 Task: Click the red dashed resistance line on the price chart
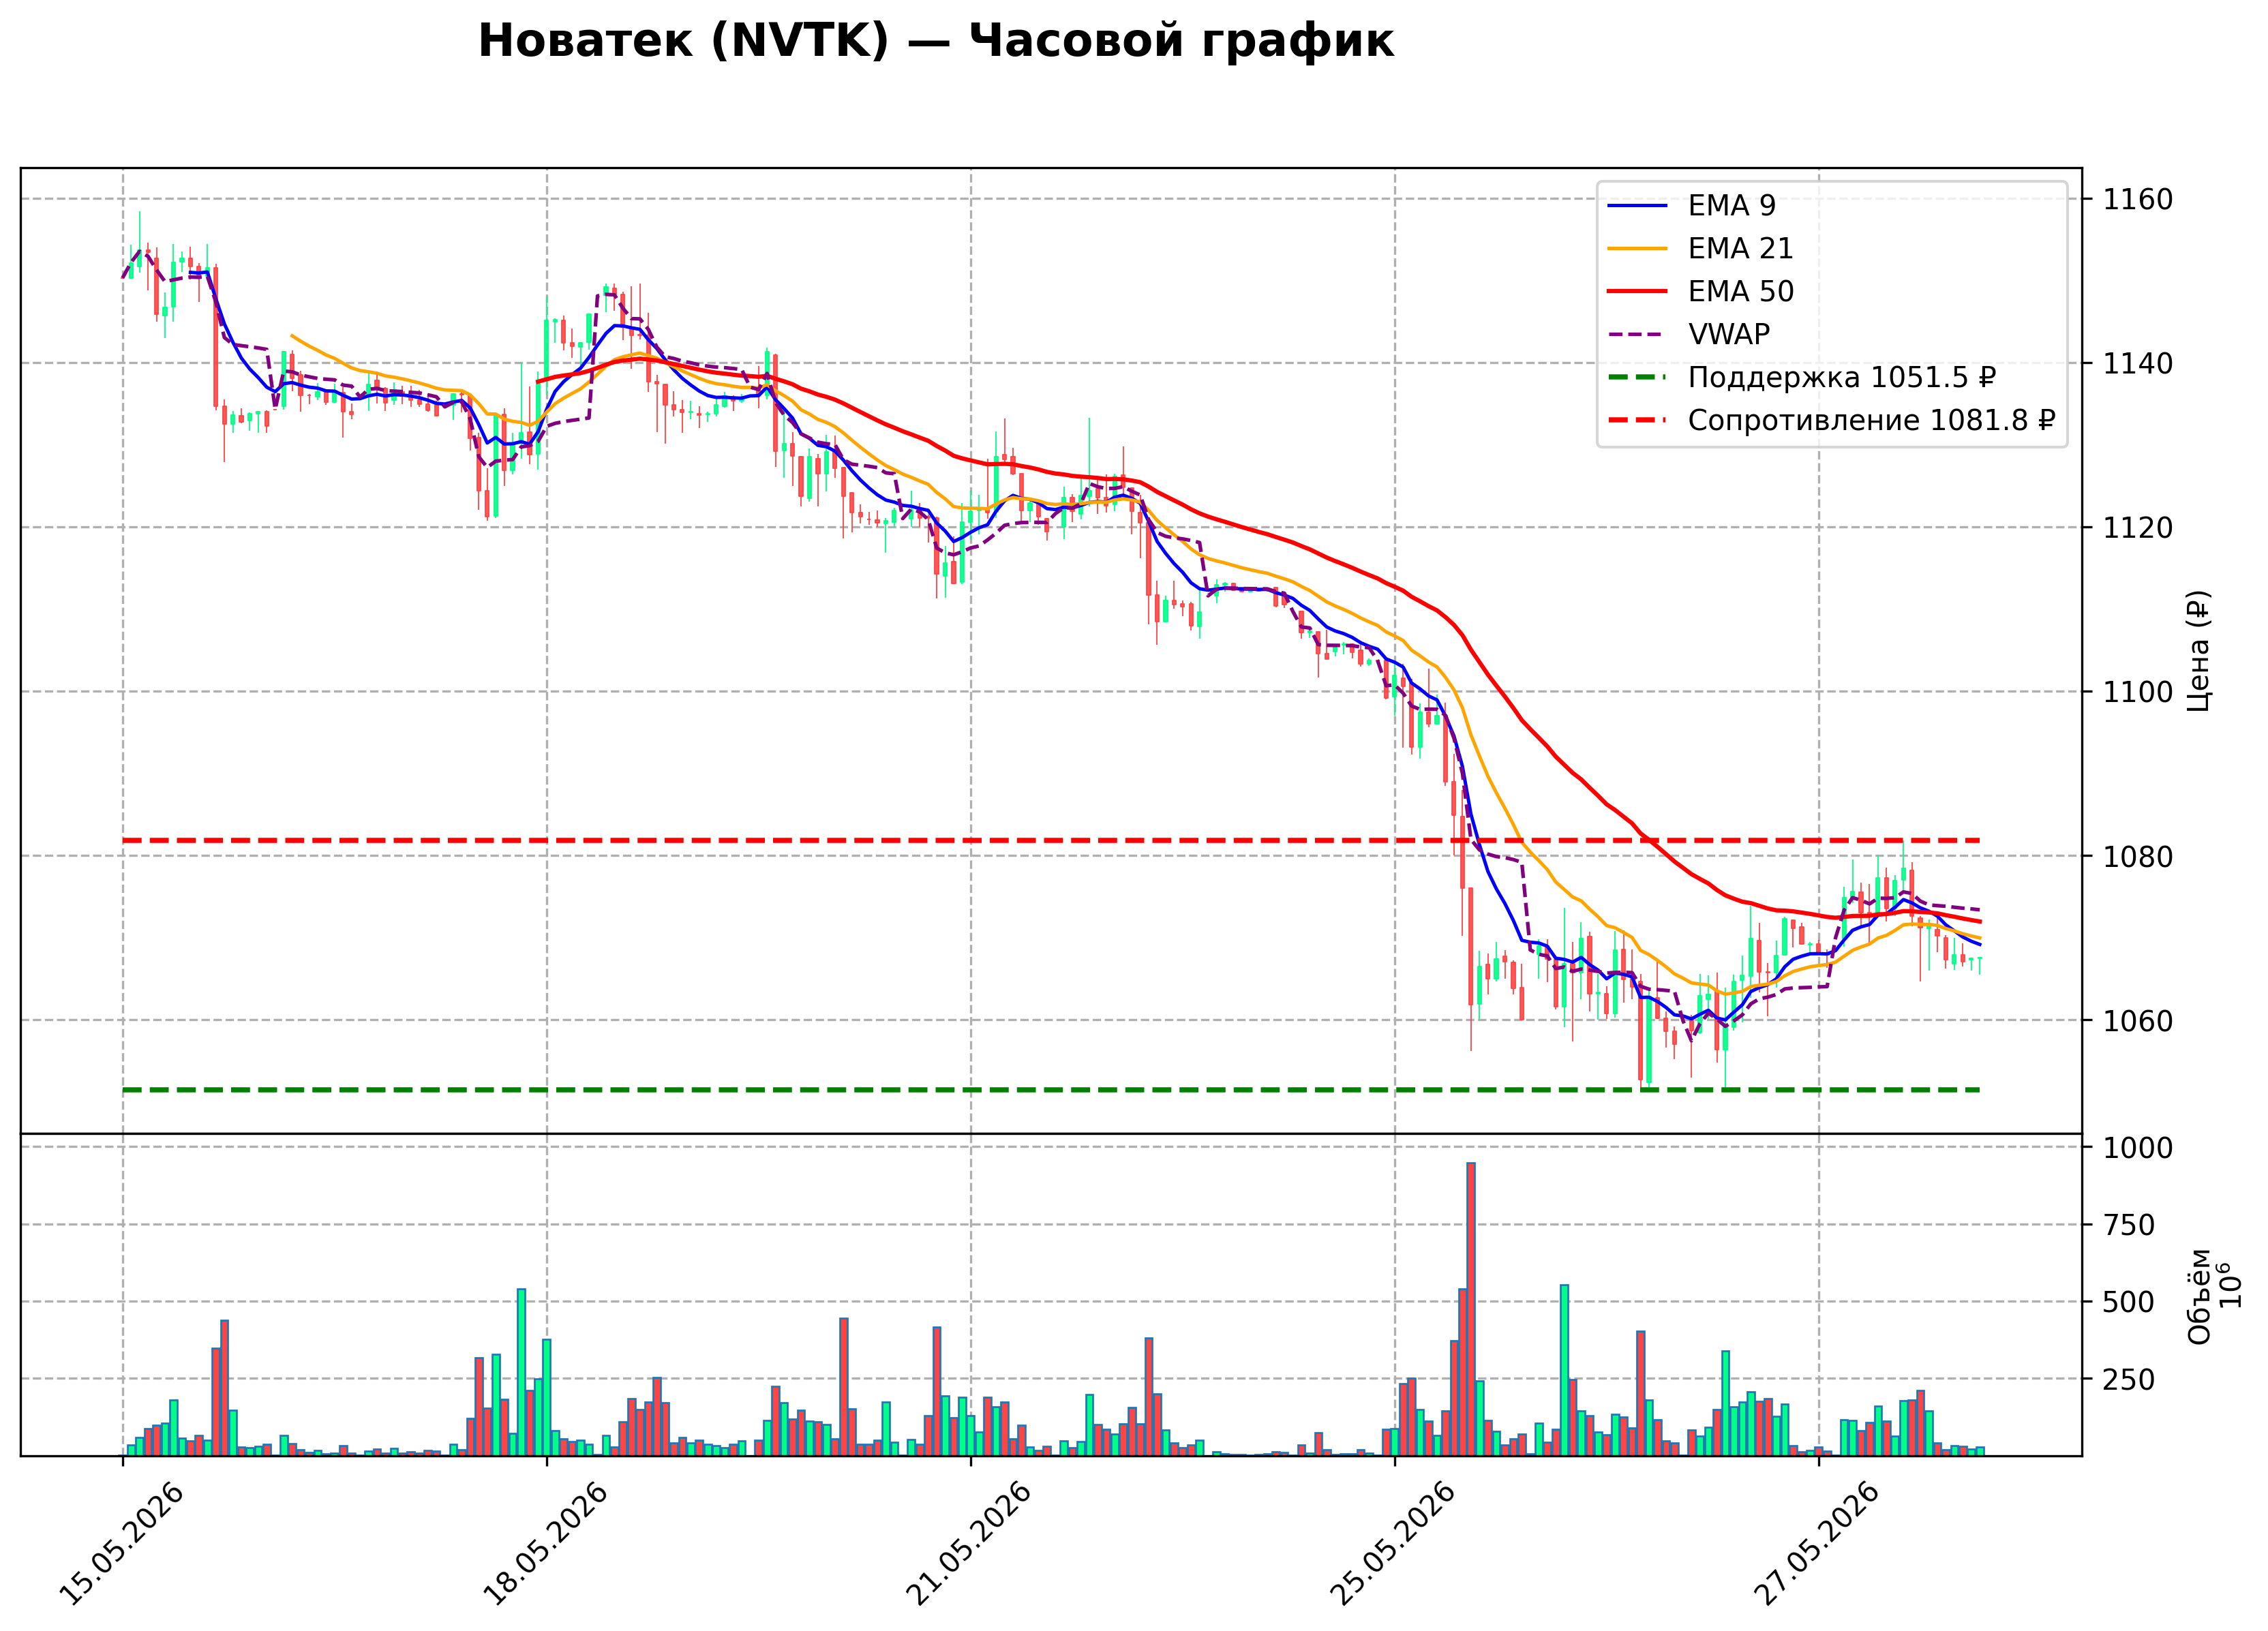[x=1051, y=840]
